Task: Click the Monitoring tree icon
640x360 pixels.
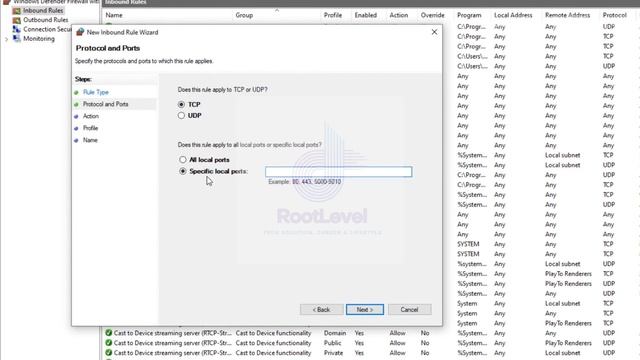Action: pos(16,39)
